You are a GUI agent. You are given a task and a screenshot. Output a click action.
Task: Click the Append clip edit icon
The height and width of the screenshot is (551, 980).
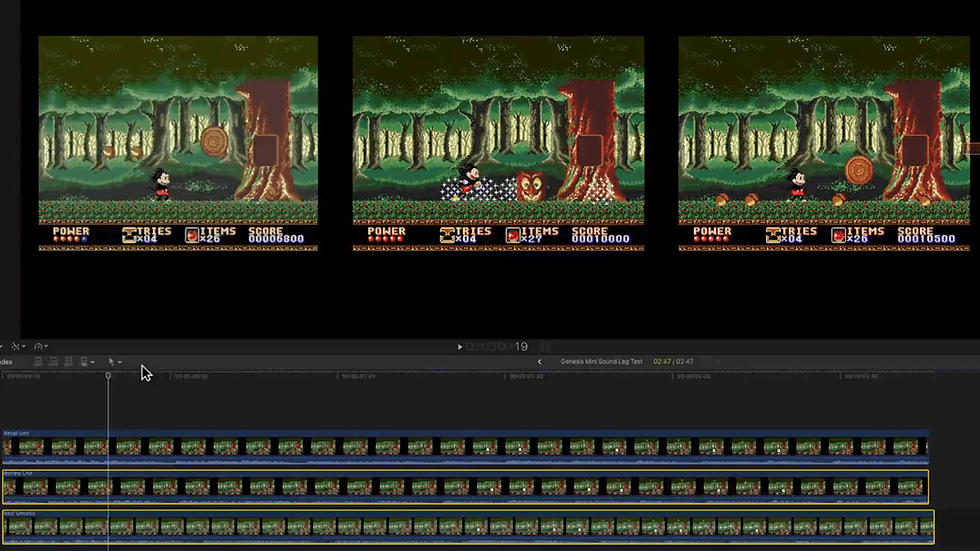pos(68,361)
